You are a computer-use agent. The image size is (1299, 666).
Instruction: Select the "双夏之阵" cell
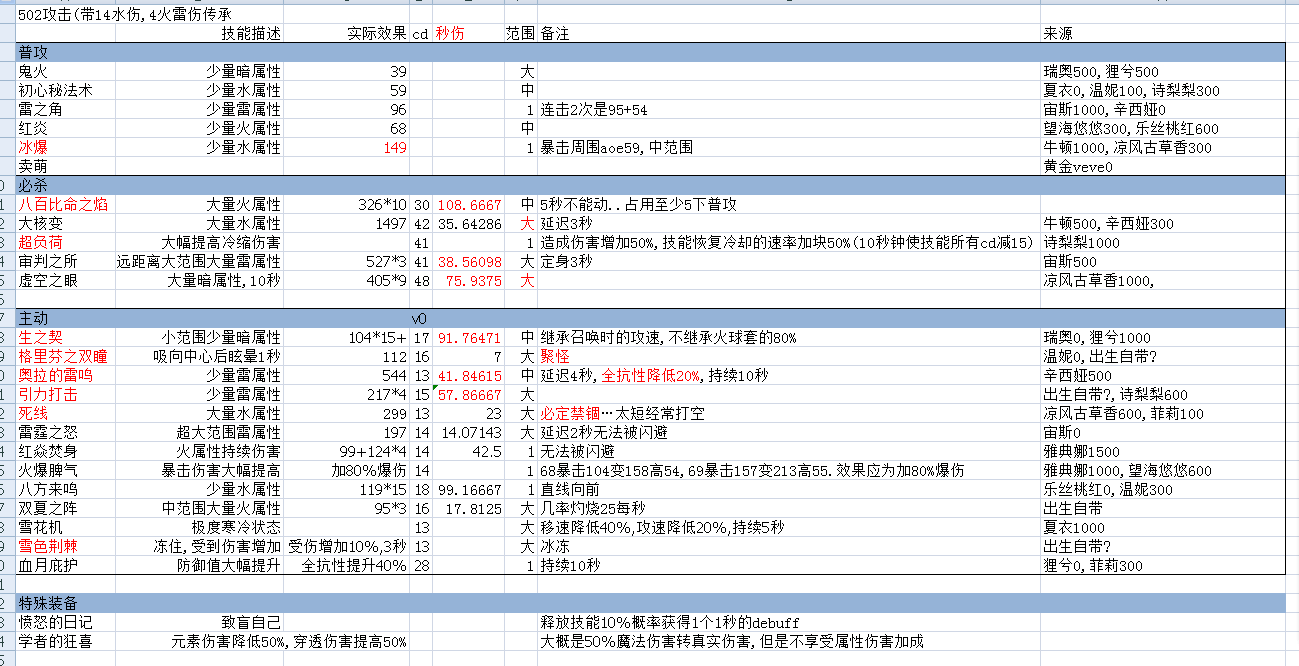47,508
